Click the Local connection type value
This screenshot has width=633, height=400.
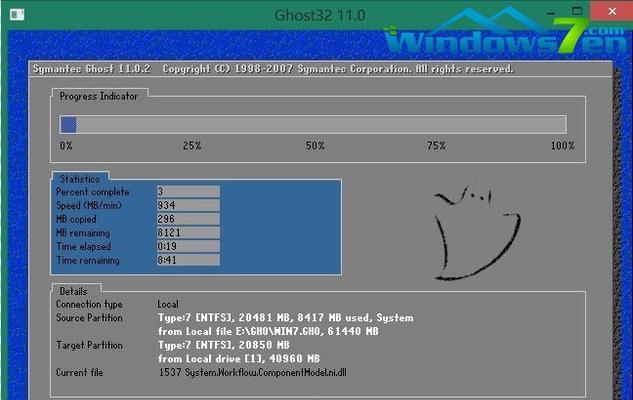[168, 304]
